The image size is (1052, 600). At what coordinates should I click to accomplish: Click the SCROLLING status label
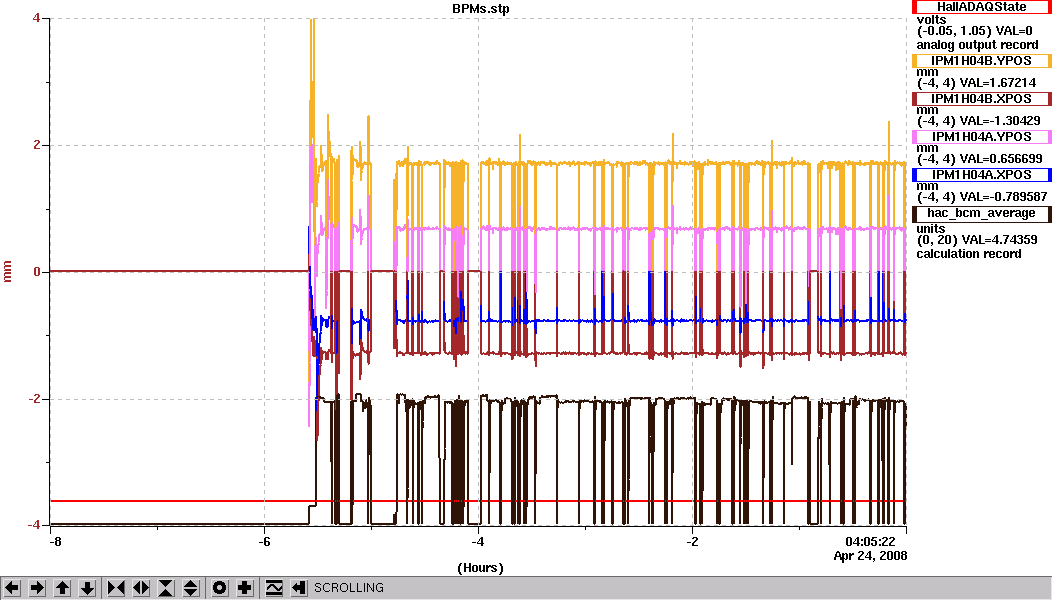(x=349, y=588)
